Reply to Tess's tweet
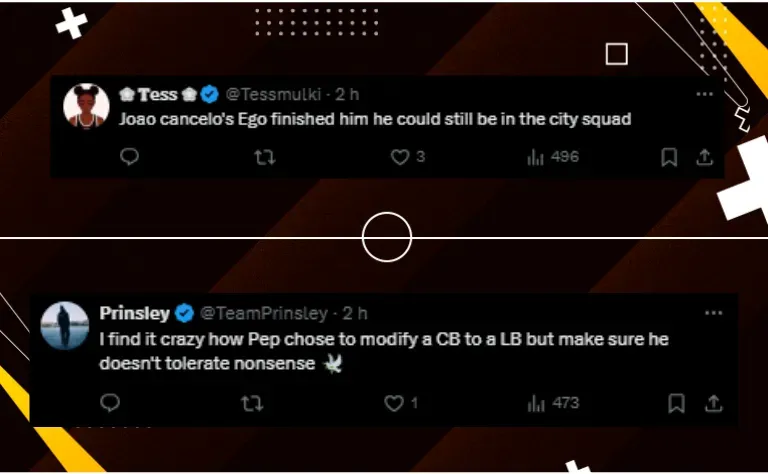Image resolution: width=768 pixels, height=474 pixels. click(x=129, y=157)
